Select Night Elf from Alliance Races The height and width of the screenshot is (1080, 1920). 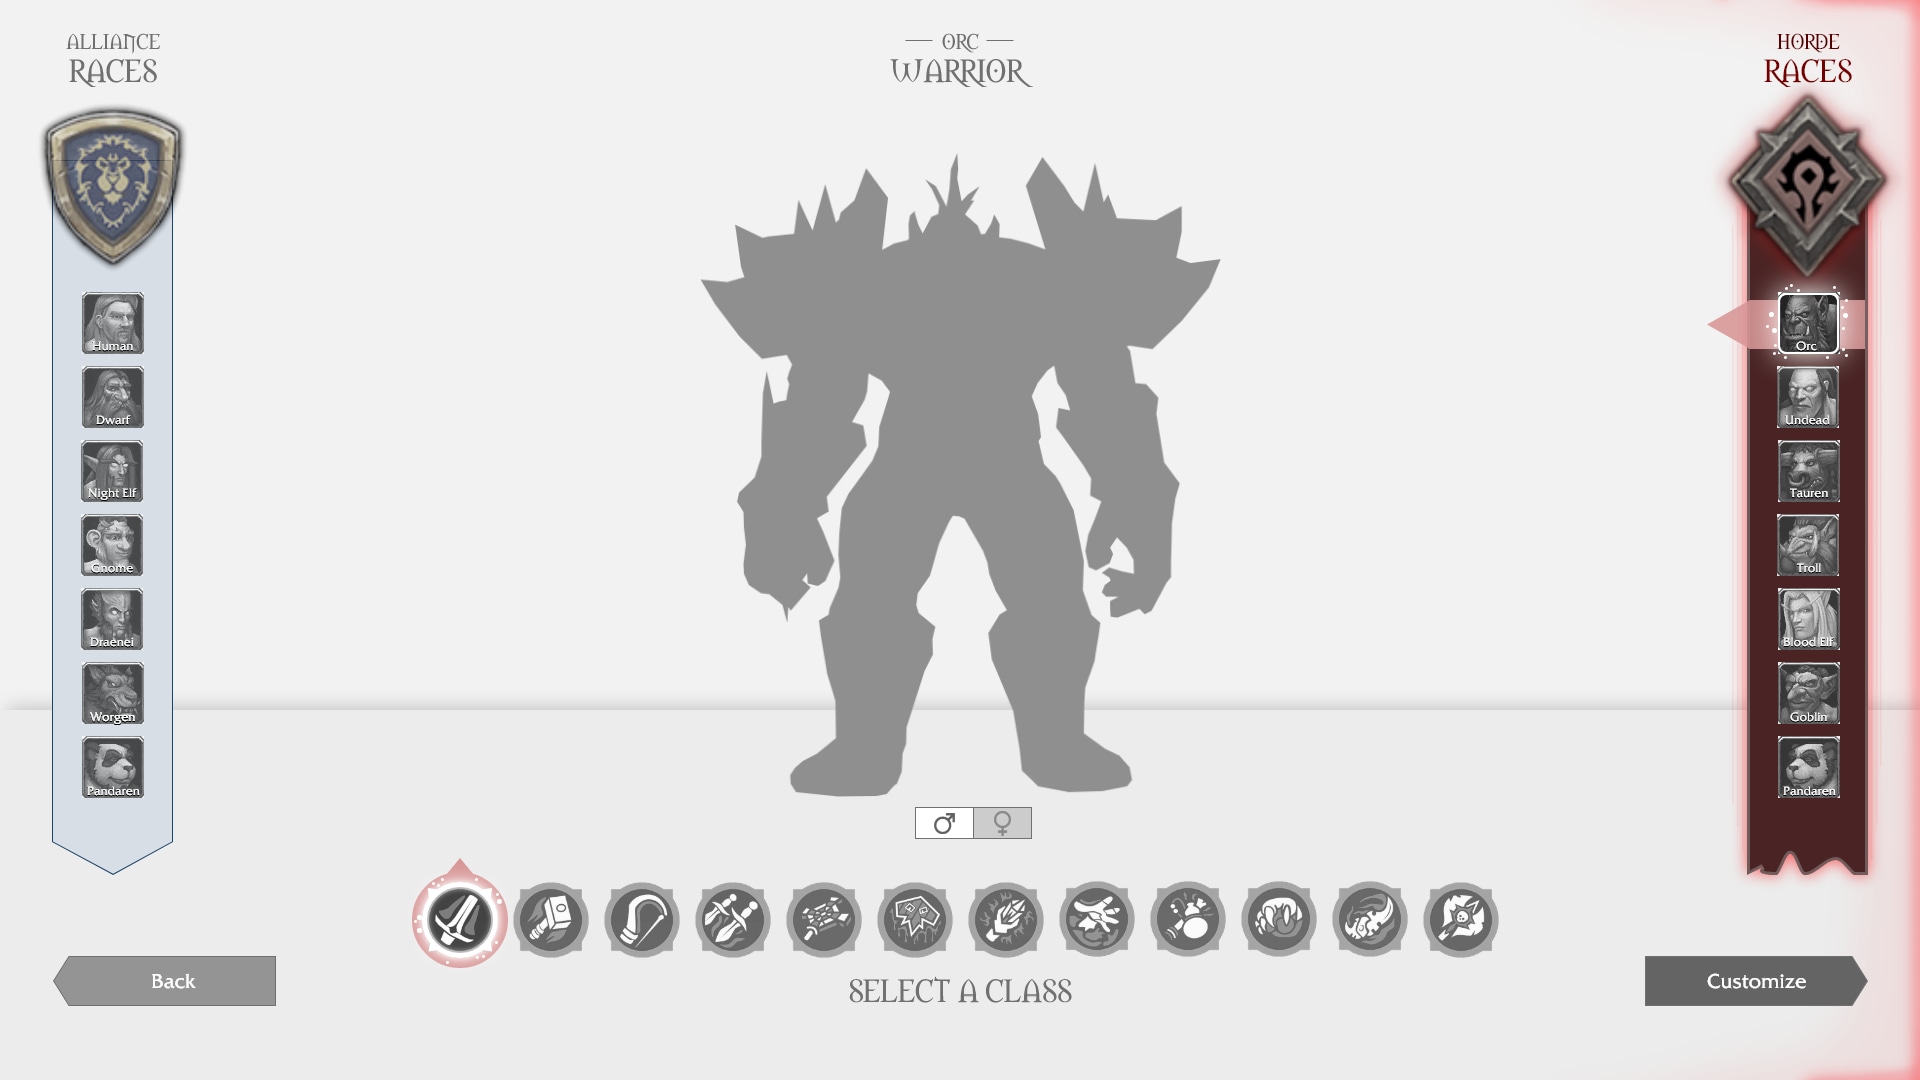tap(112, 471)
